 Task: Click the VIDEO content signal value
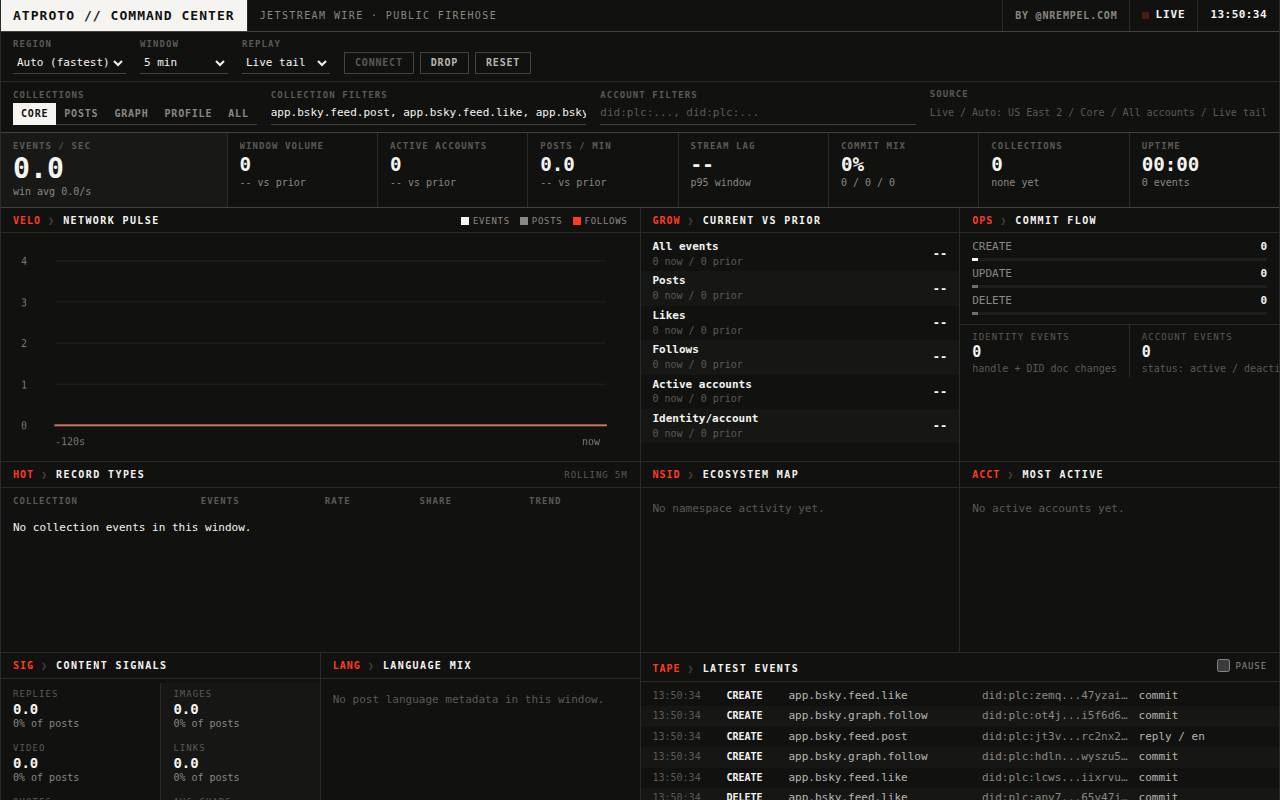[x=25, y=763]
